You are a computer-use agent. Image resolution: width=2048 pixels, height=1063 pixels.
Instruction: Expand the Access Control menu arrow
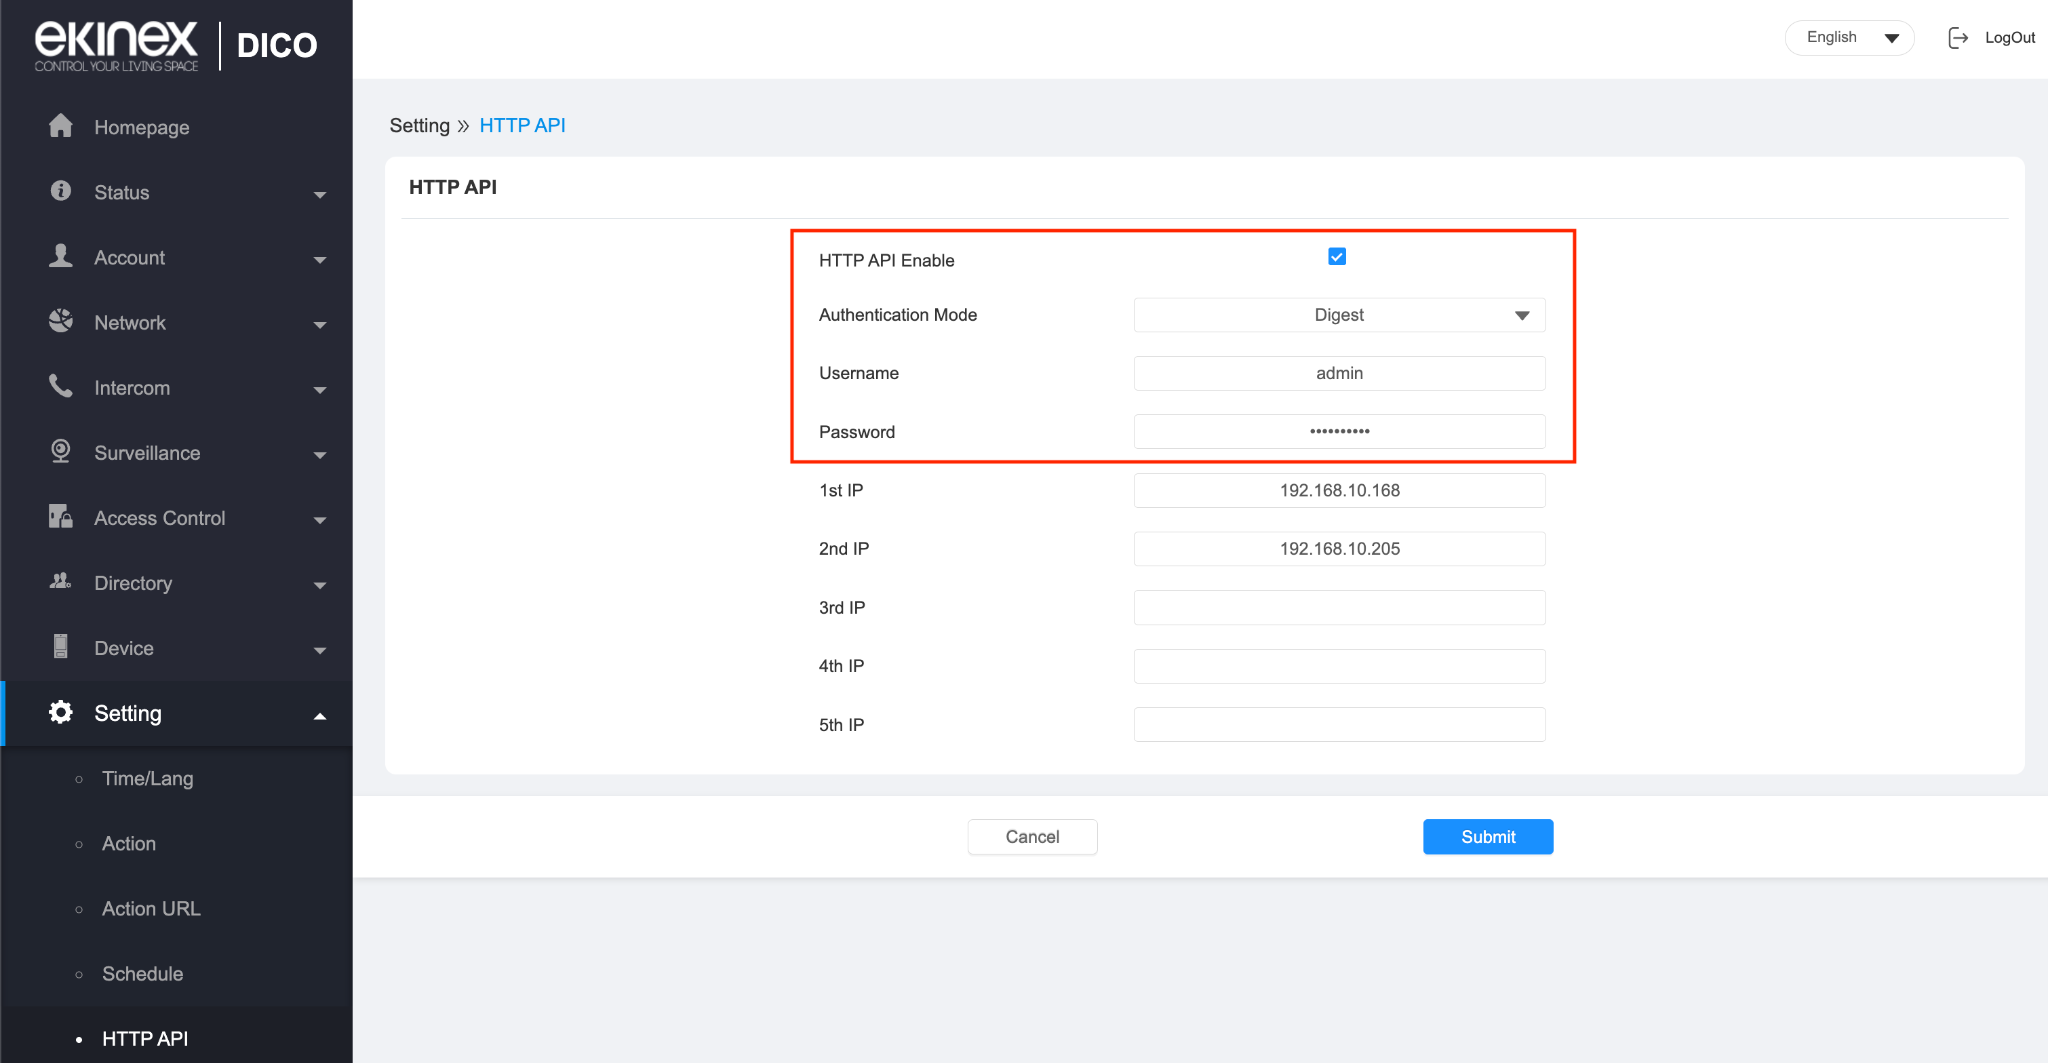click(320, 519)
